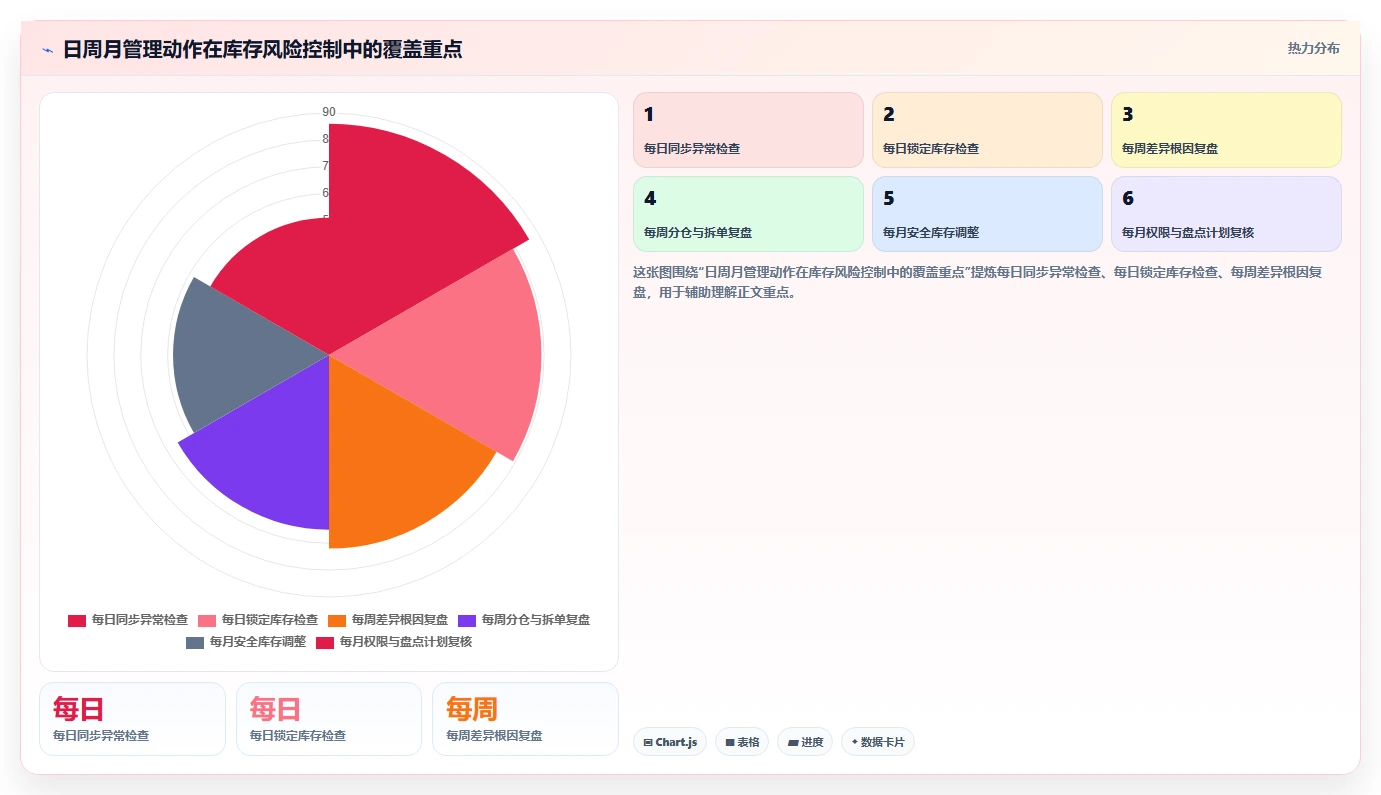Toggle legend entry 每月安全库存调整
This screenshot has width=1381, height=795.
coord(246,642)
